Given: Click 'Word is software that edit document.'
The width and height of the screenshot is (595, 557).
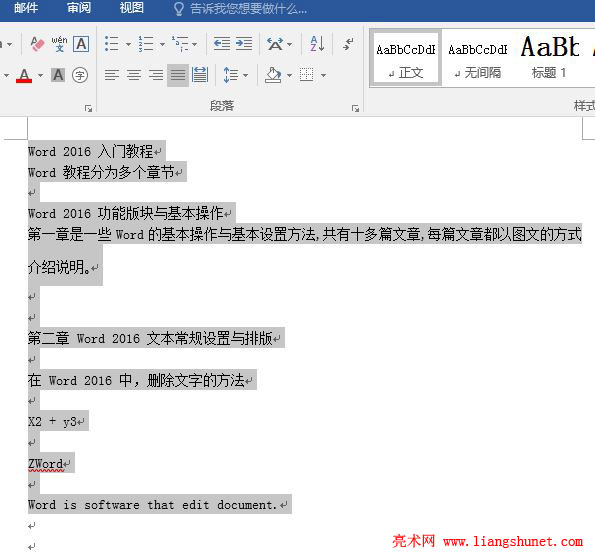Looking at the screenshot, I should coord(152,505).
